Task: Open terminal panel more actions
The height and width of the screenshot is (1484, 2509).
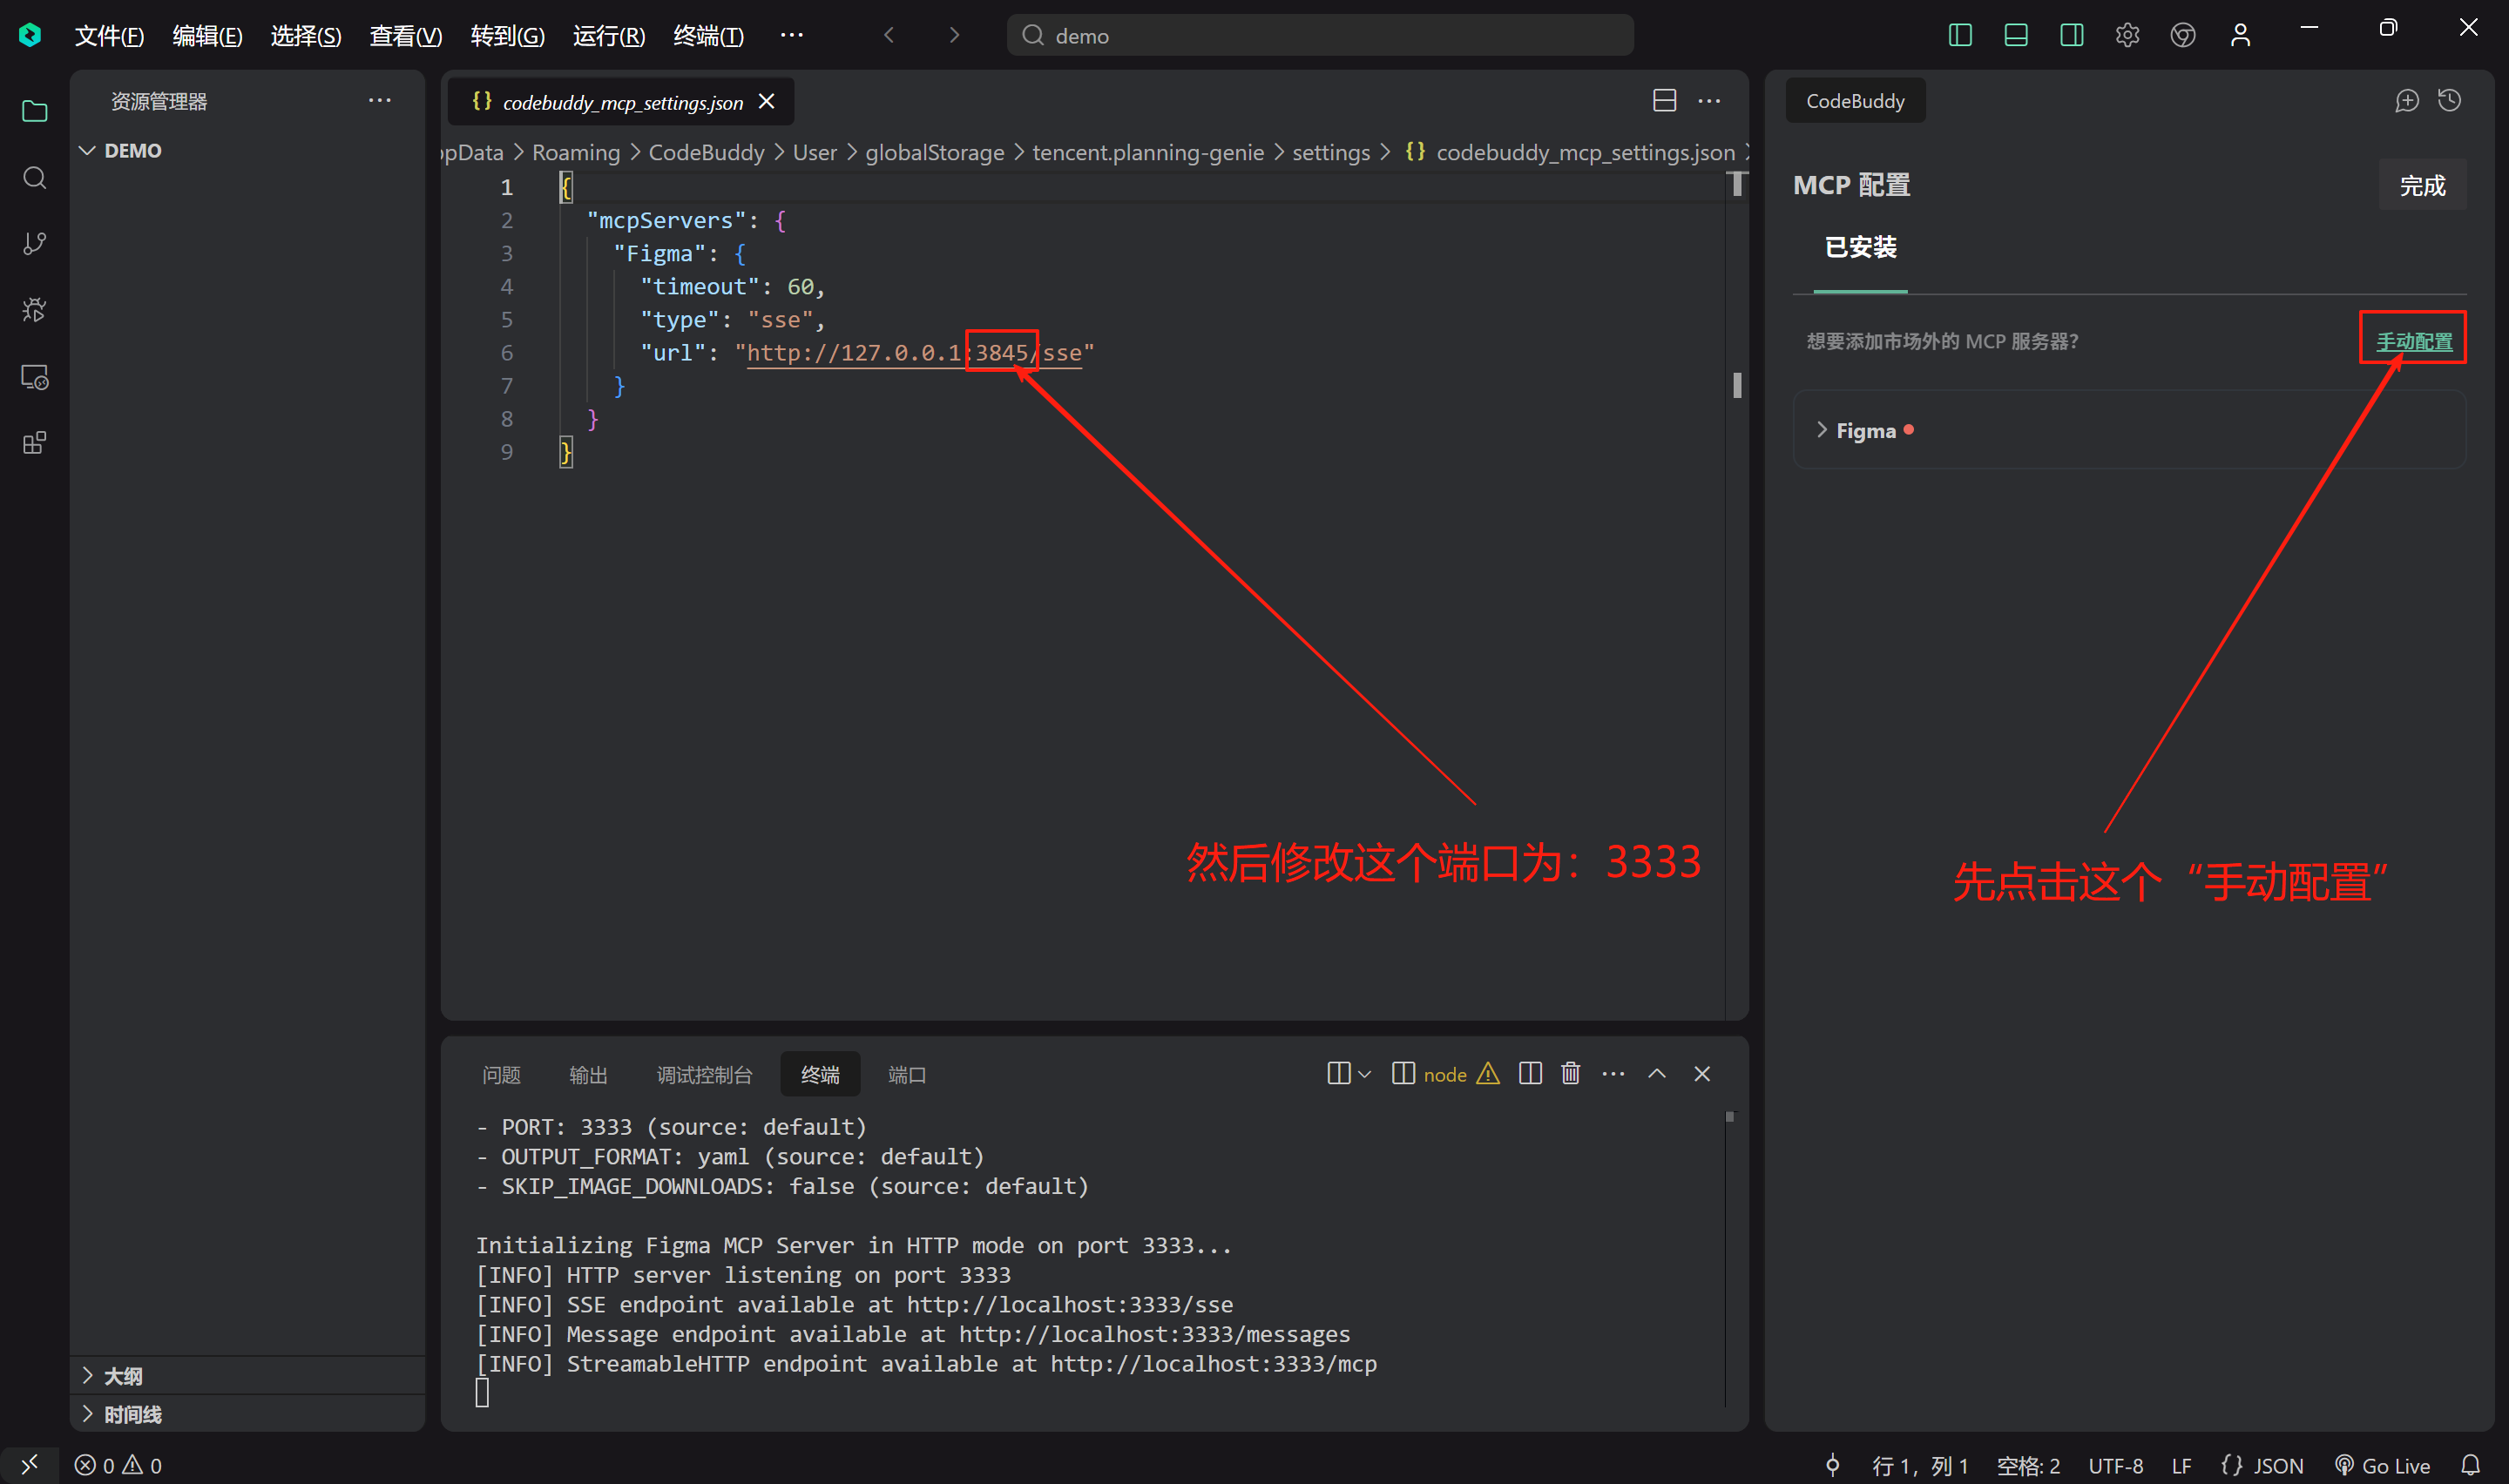Action: point(1613,1073)
